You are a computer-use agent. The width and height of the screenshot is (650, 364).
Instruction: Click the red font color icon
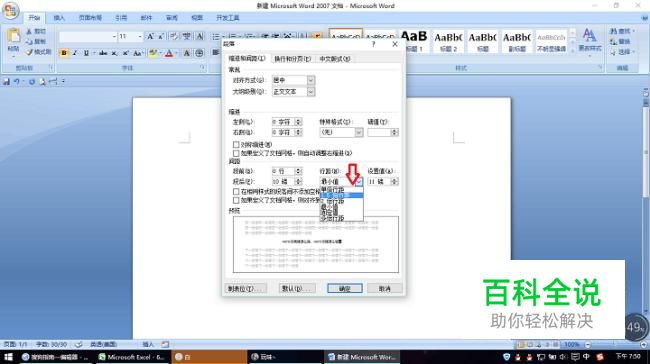(x=169, y=53)
